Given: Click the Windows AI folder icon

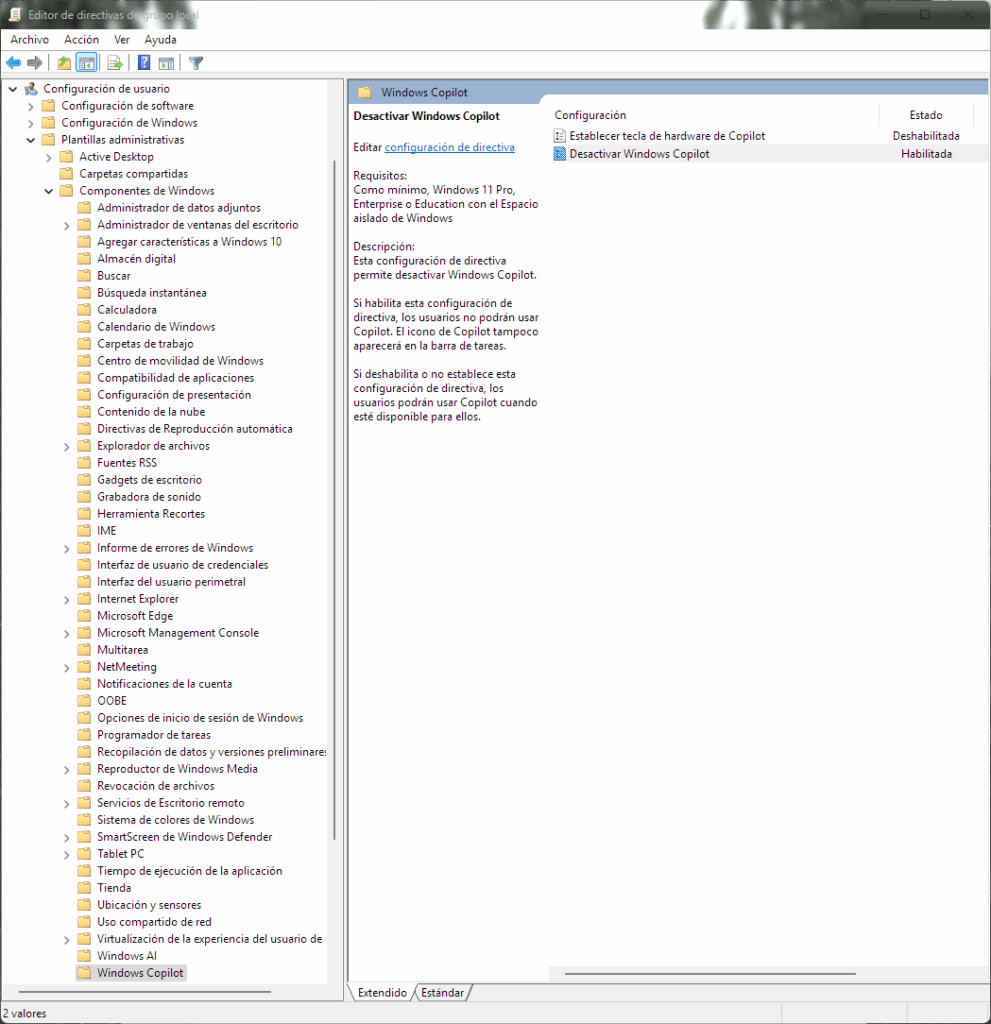Looking at the screenshot, I should (x=84, y=956).
